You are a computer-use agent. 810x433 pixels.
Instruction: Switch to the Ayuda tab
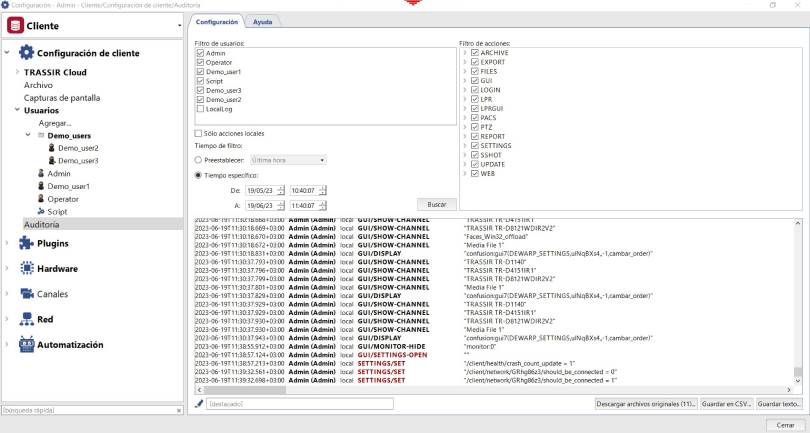click(x=263, y=21)
